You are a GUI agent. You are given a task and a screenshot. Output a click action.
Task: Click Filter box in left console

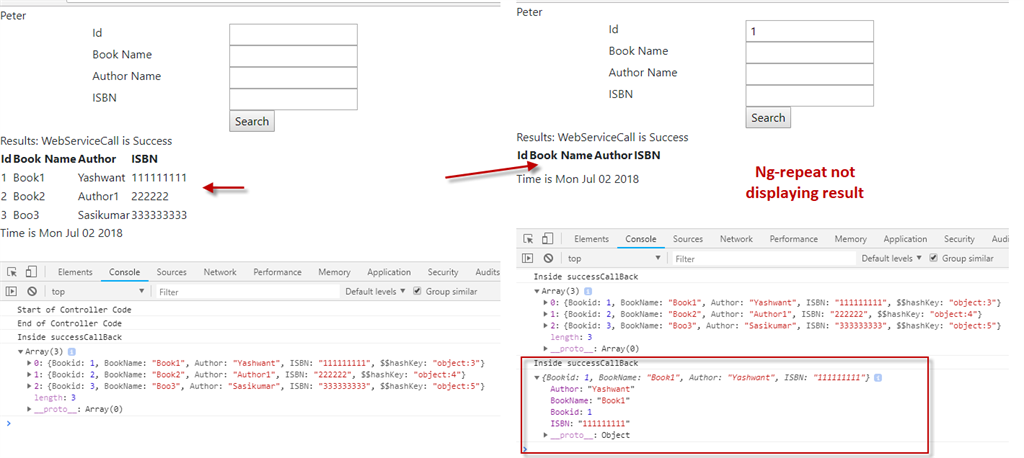click(x=247, y=291)
